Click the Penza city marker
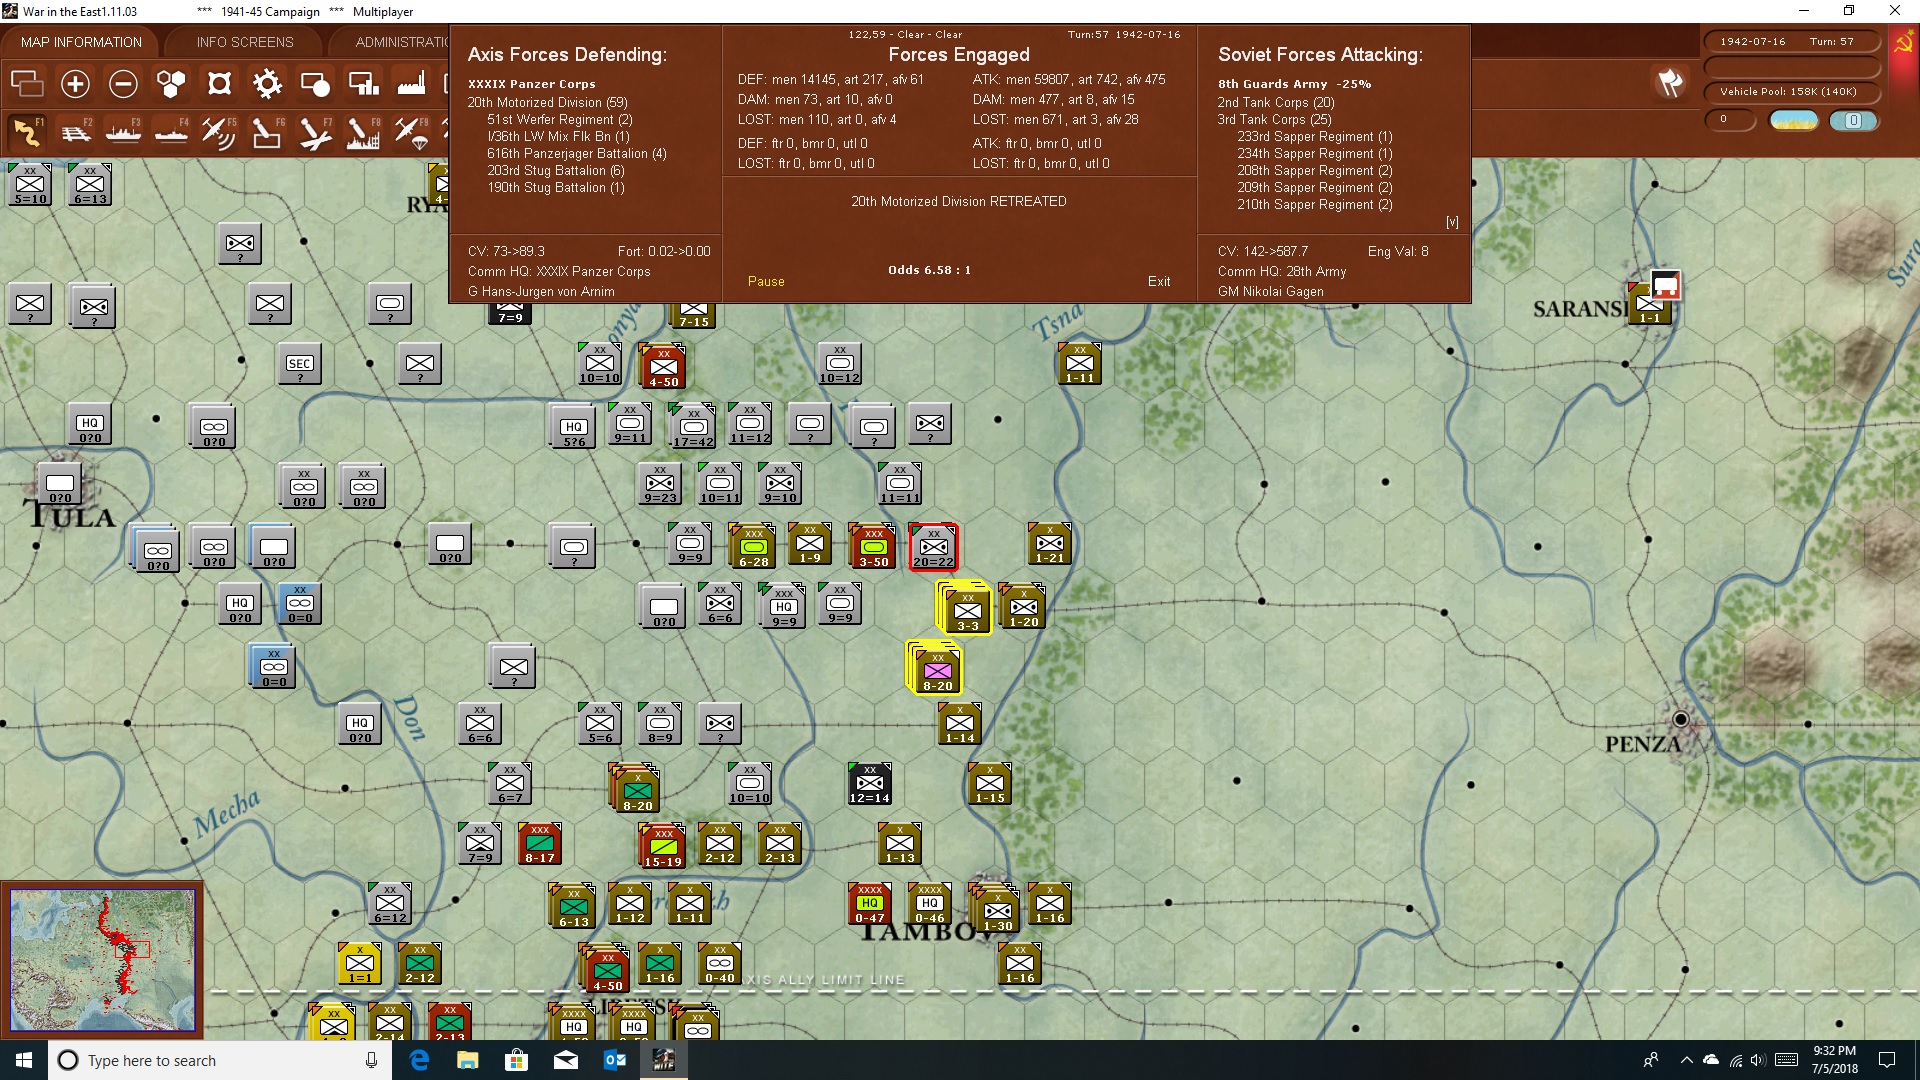This screenshot has width=1920, height=1080. click(x=1680, y=719)
